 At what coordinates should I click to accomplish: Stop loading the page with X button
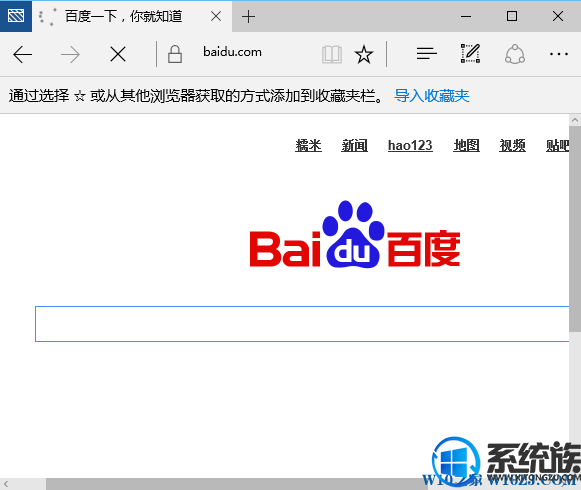click(118, 54)
